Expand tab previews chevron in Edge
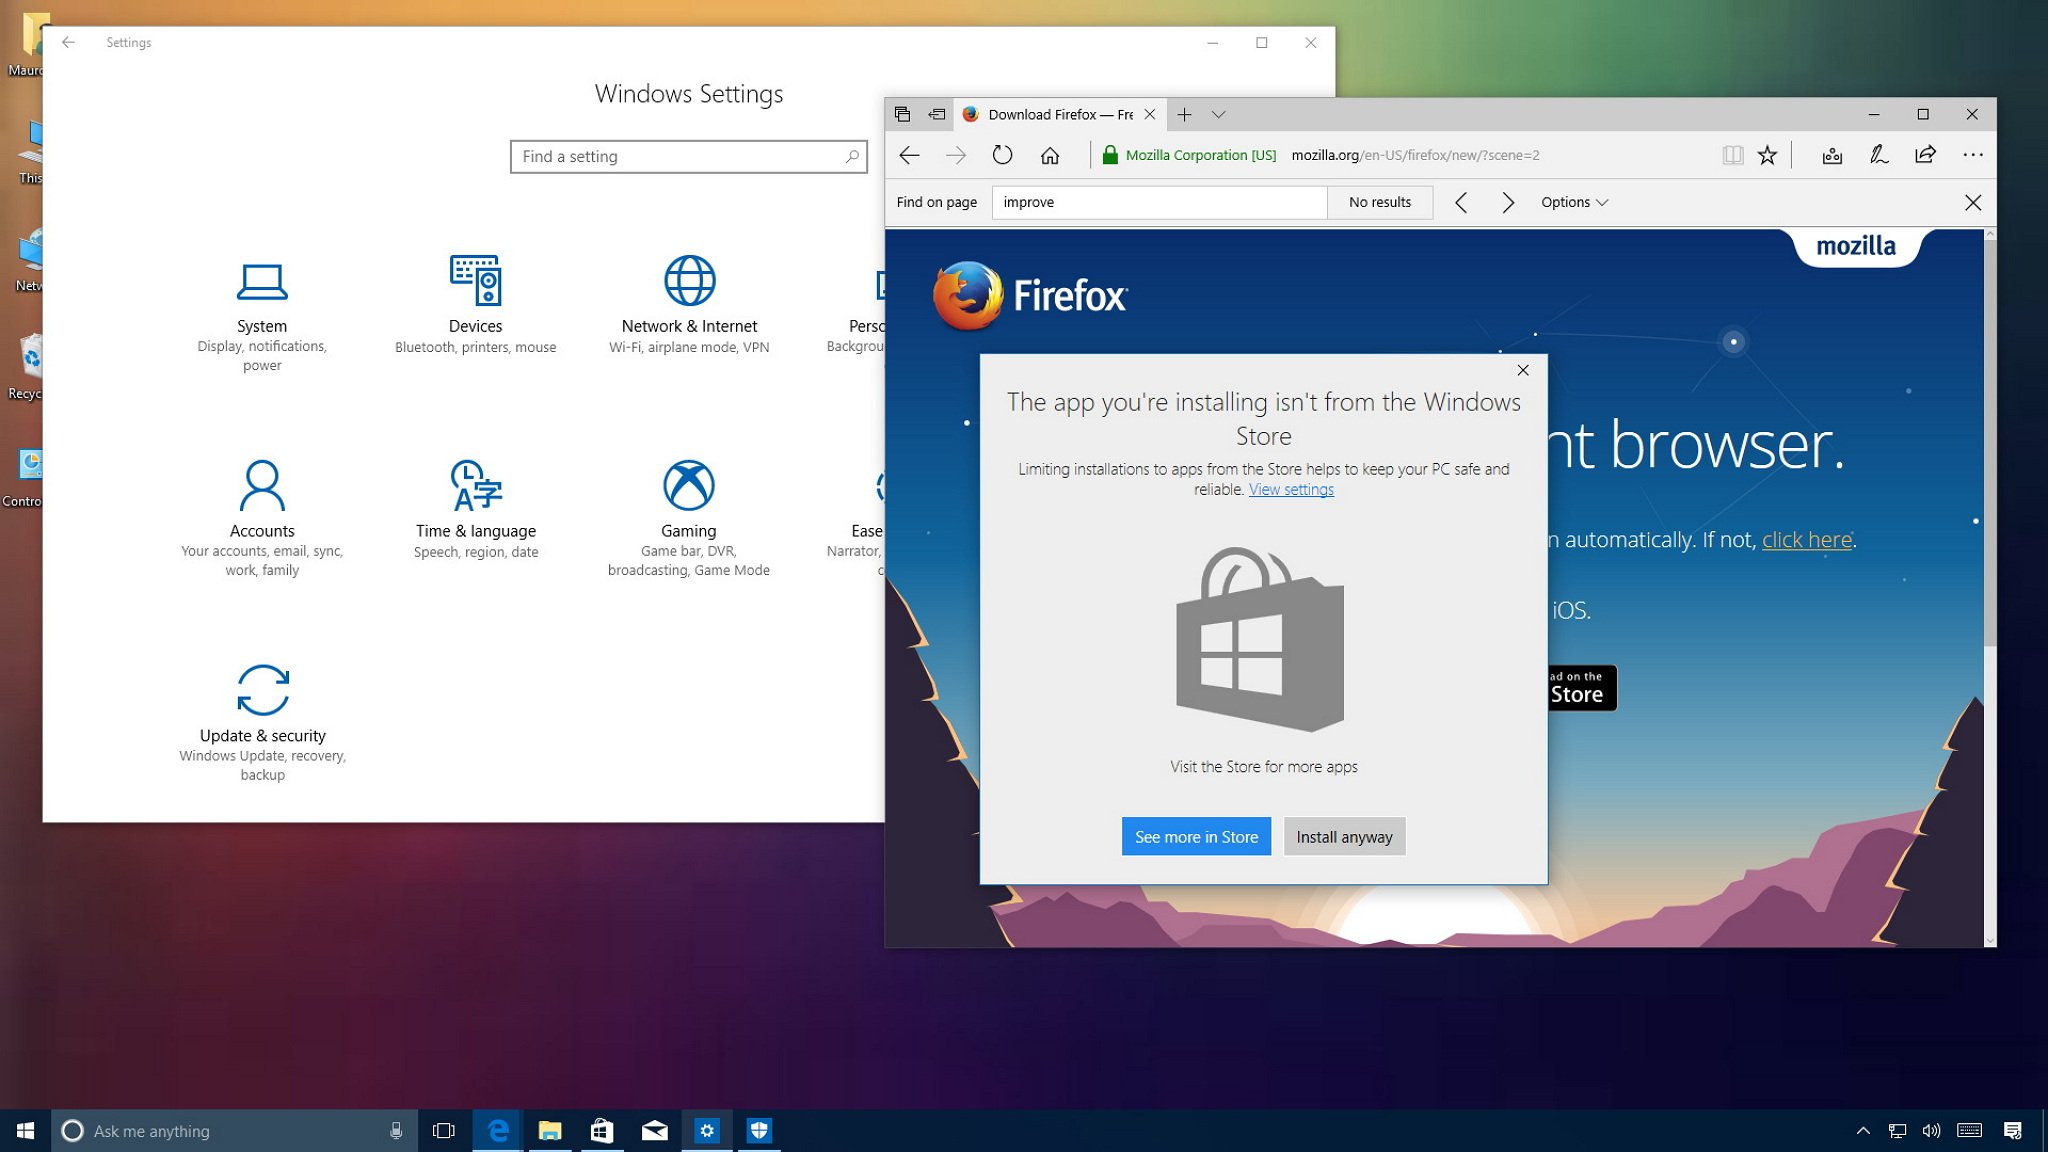 [x=1218, y=114]
